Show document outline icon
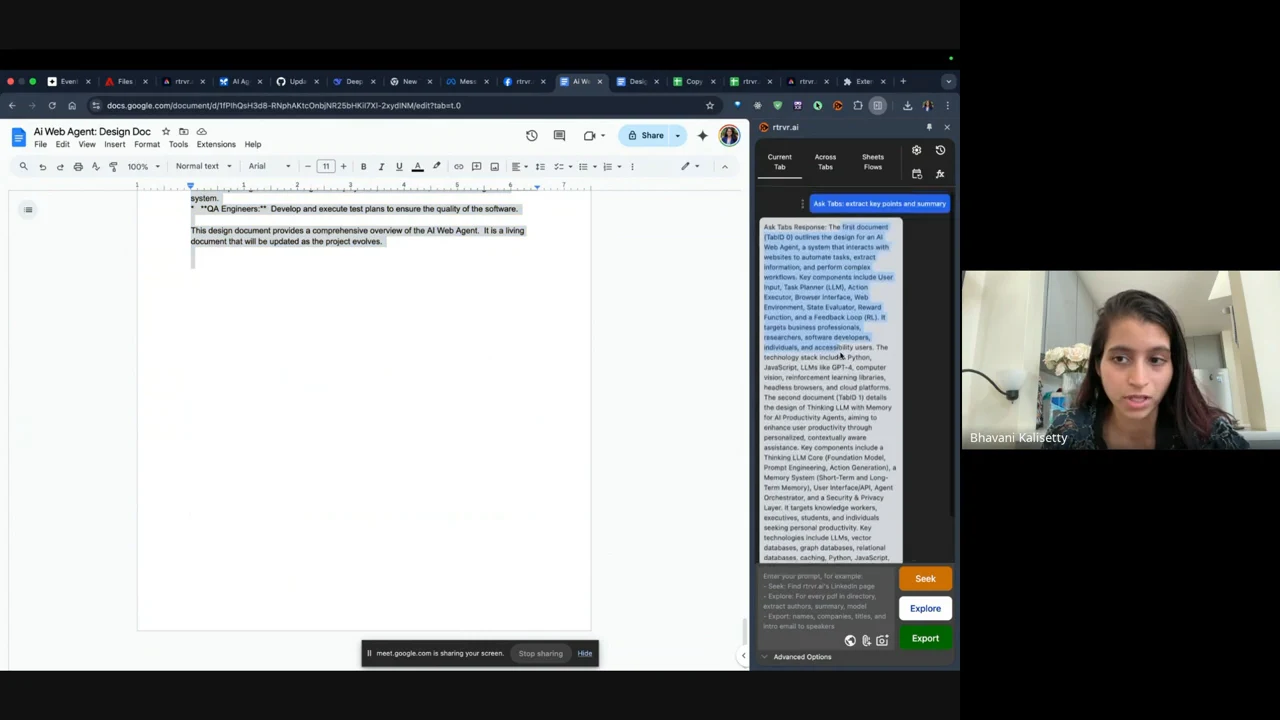This screenshot has height=720, width=1280. [28, 209]
